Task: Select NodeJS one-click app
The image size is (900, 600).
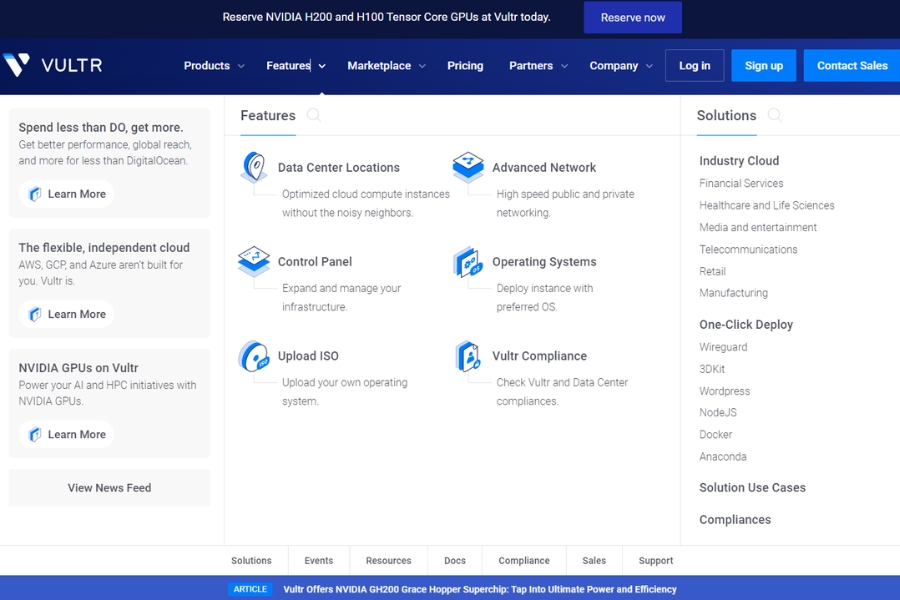Action: point(717,412)
